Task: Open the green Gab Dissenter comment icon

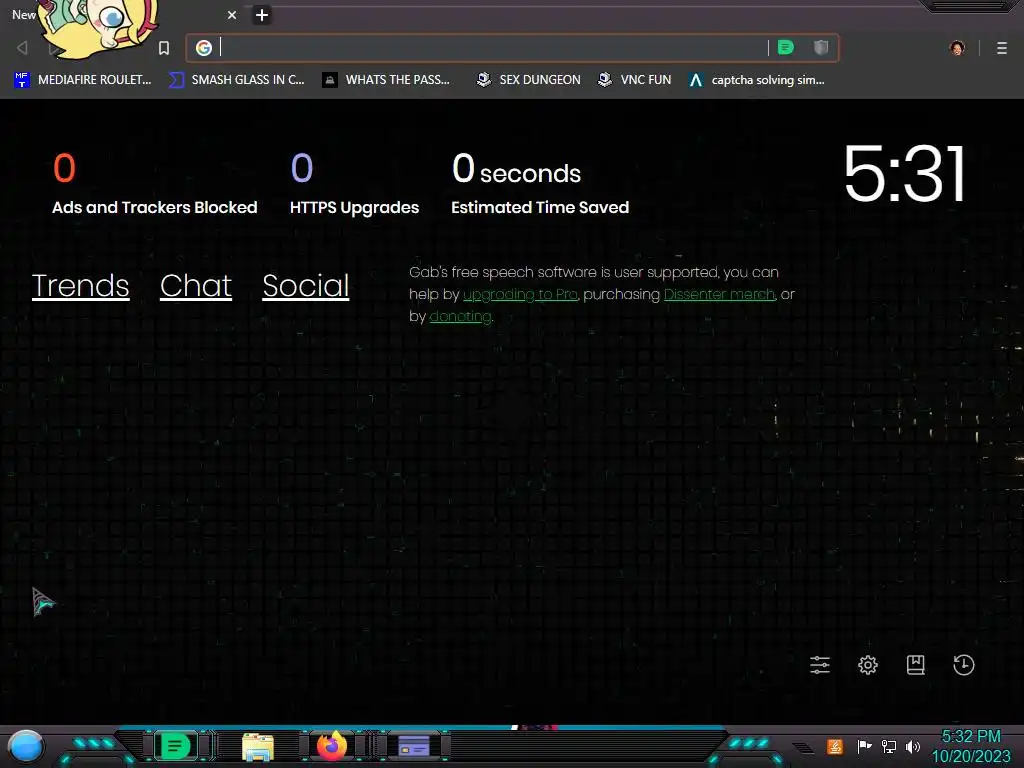Action: (786, 47)
